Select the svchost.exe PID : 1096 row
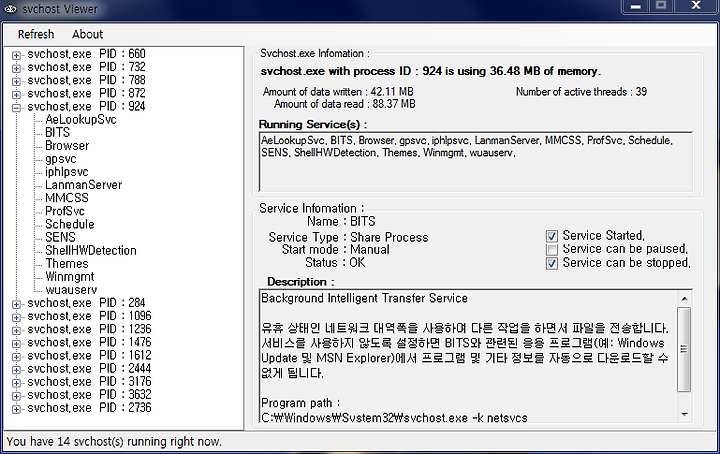 [x=89, y=316]
